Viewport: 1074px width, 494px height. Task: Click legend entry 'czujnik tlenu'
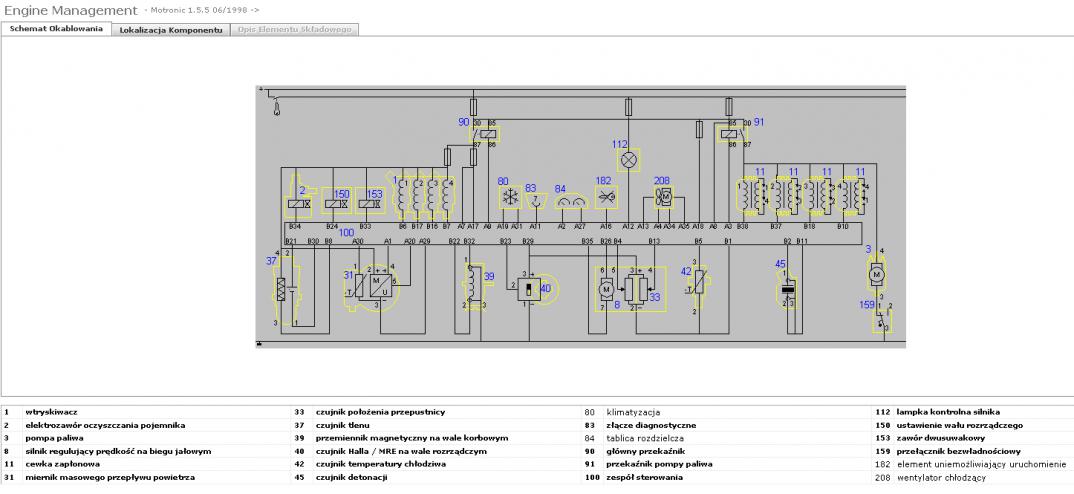(342, 425)
